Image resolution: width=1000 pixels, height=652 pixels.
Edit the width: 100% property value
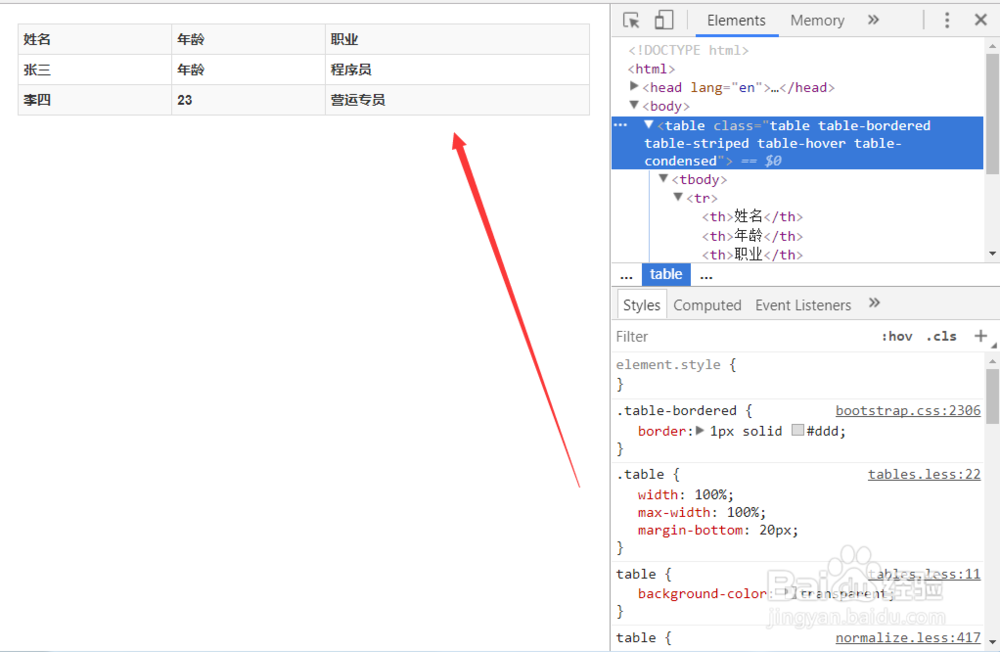coord(712,494)
